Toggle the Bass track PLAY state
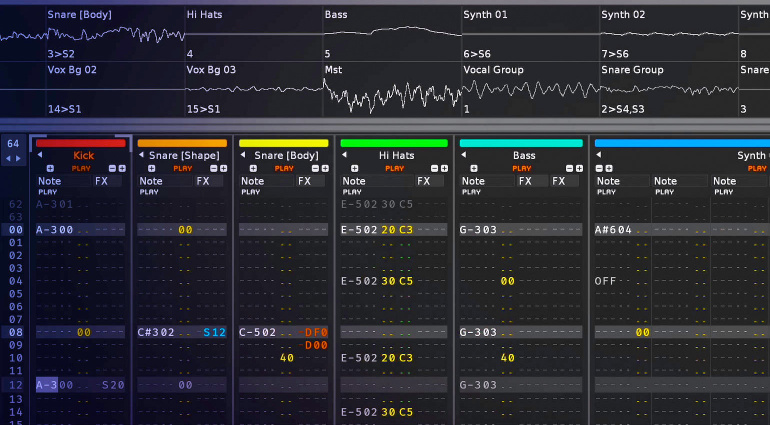This screenshot has height=425, width=770. pyautogui.click(x=520, y=168)
